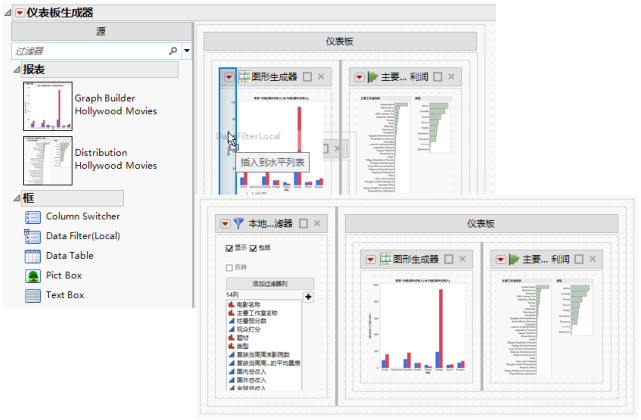Select 国内总收入 in the filter column list

(x=251, y=372)
